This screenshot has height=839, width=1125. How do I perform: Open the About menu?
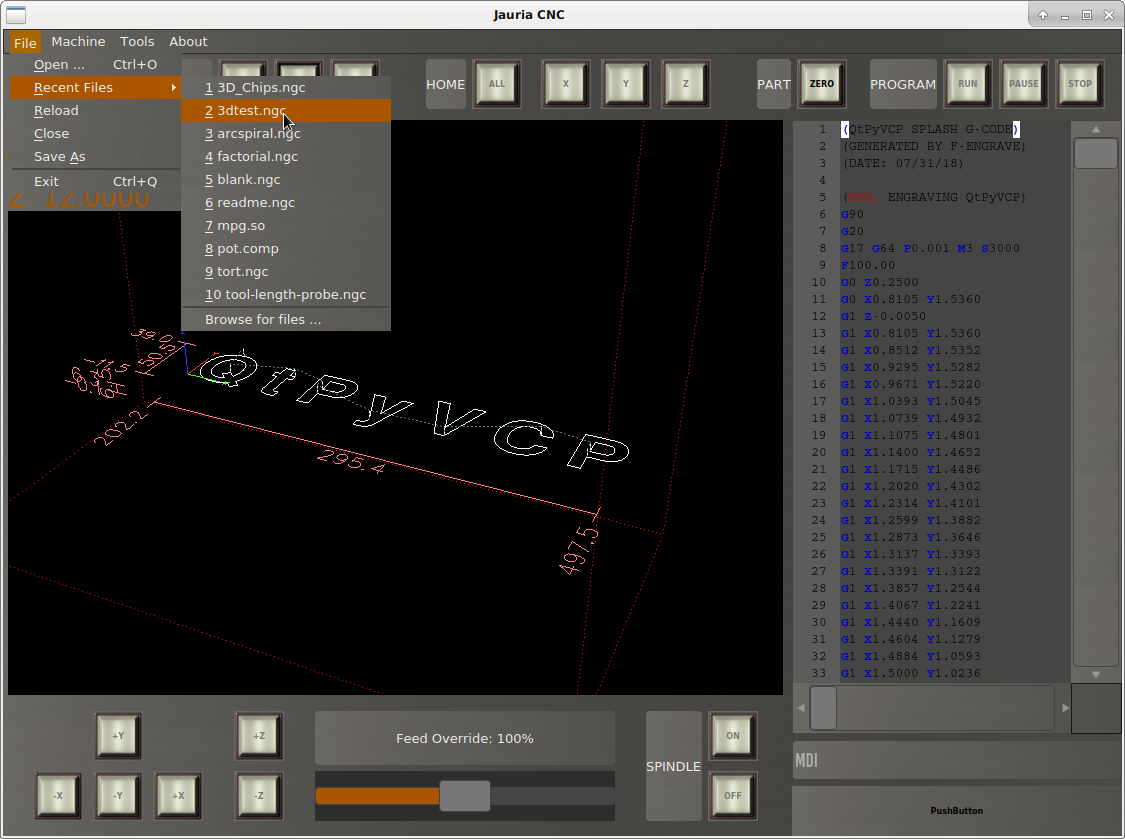pyautogui.click(x=188, y=42)
